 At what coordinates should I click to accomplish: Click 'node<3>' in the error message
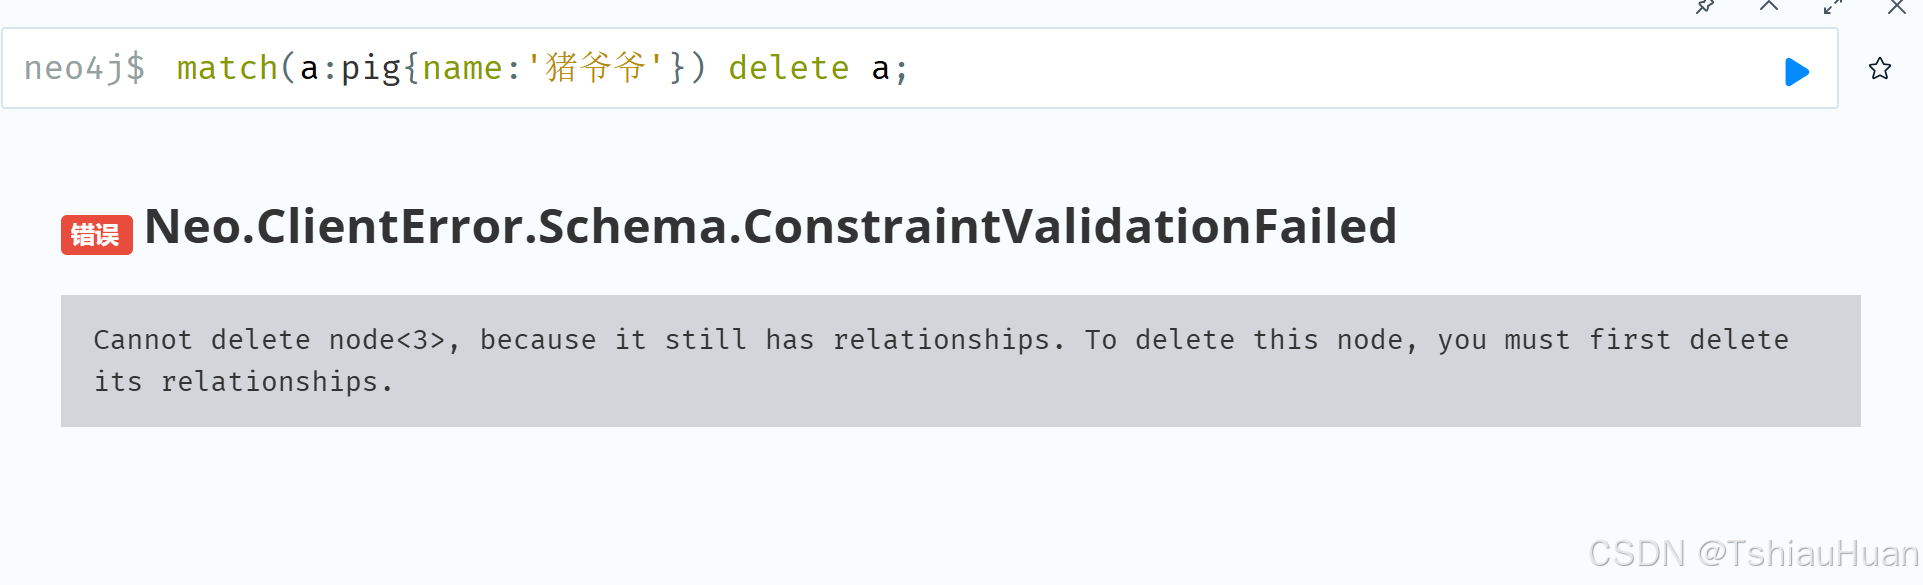click(x=387, y=340)
